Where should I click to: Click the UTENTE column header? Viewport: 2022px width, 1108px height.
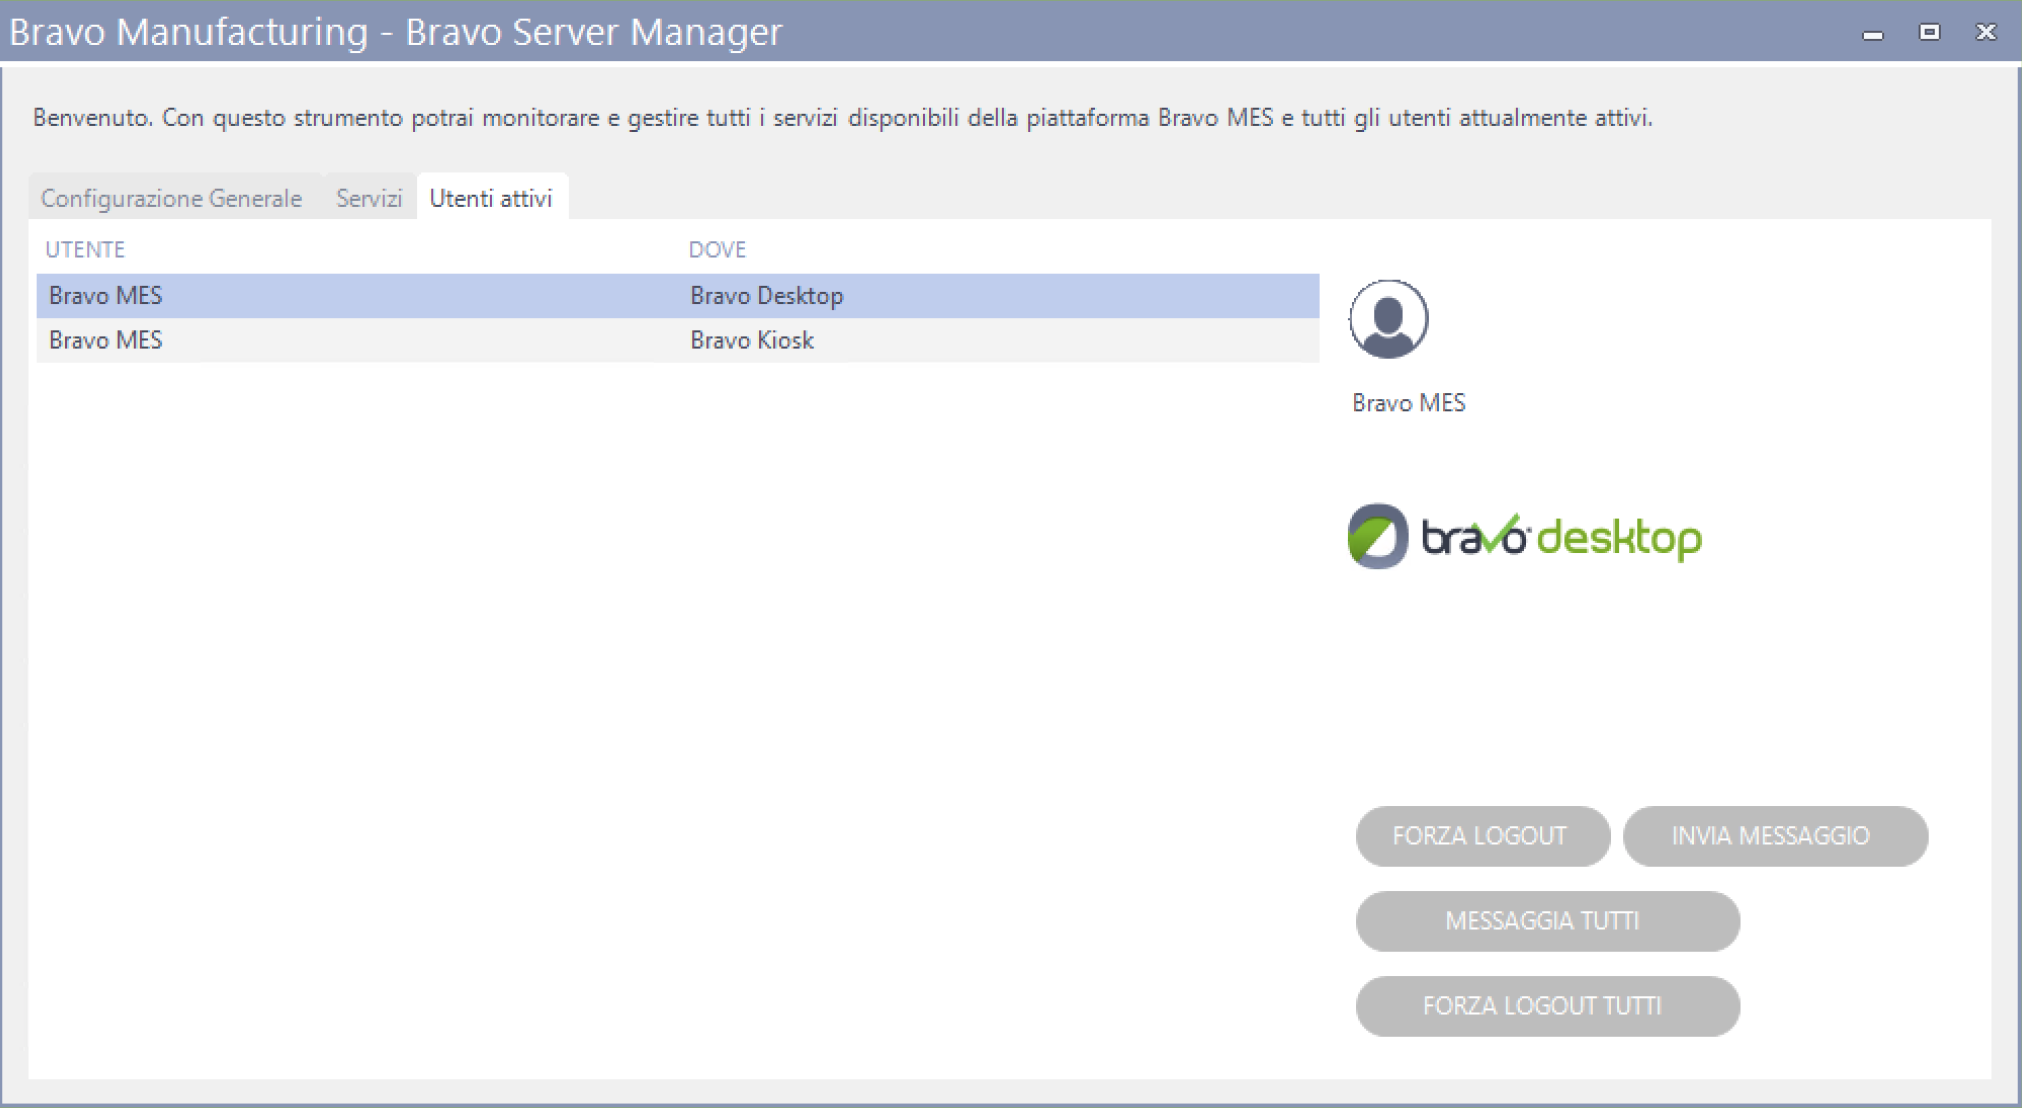click(85, 249)
